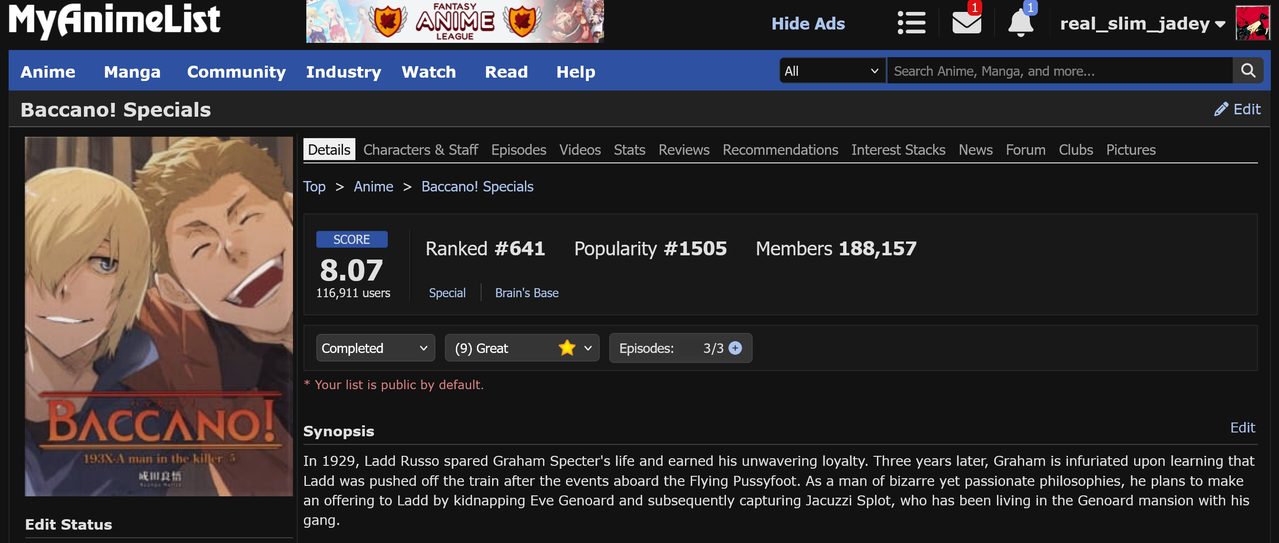Click the Members 188,157 text

coord(836,249)
